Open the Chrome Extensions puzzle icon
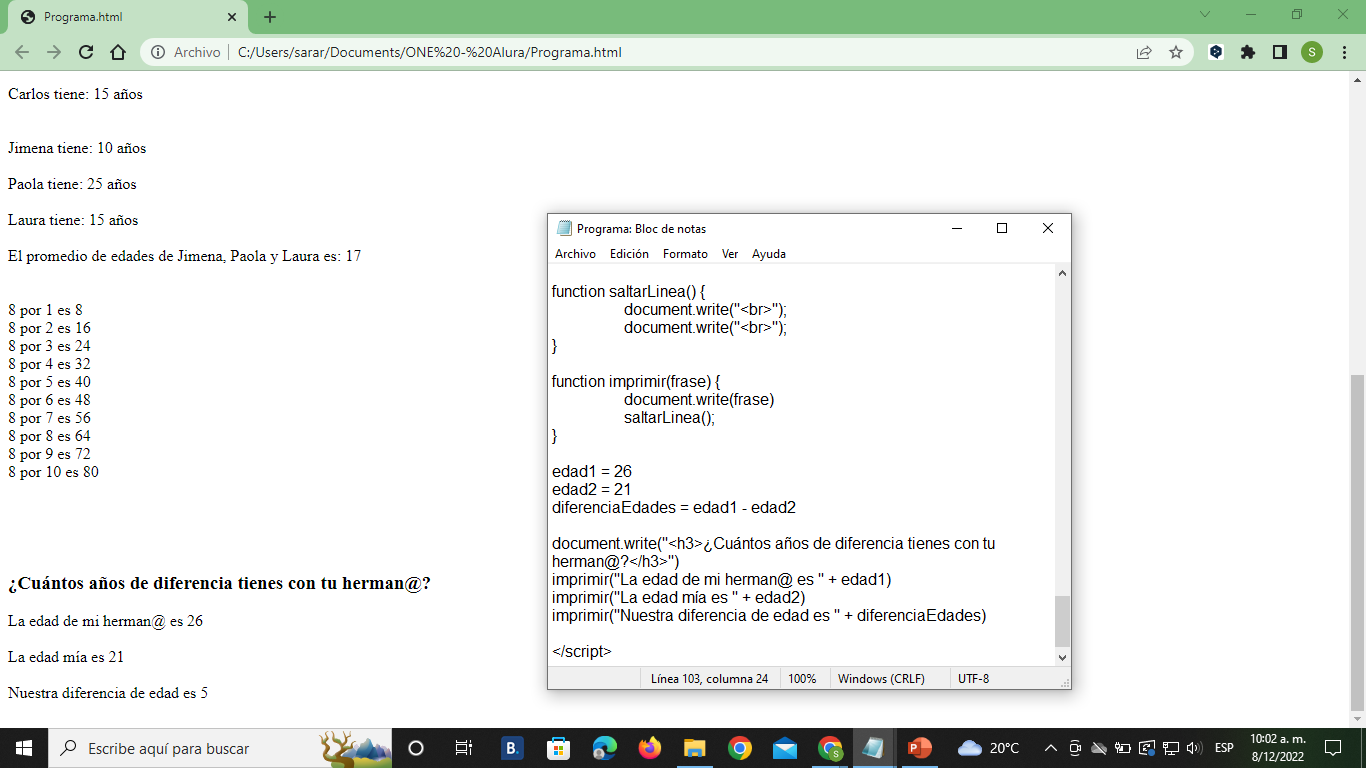Viewport: 1366px width, 768px height. point(1248,52)
